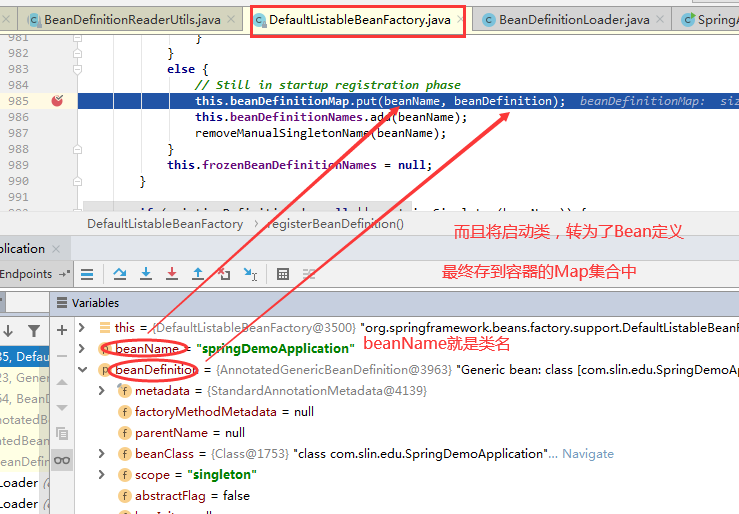This screenshot has height=514, width=739.
Task: Expand the metadata field node
Action: (x=101, y=391)
